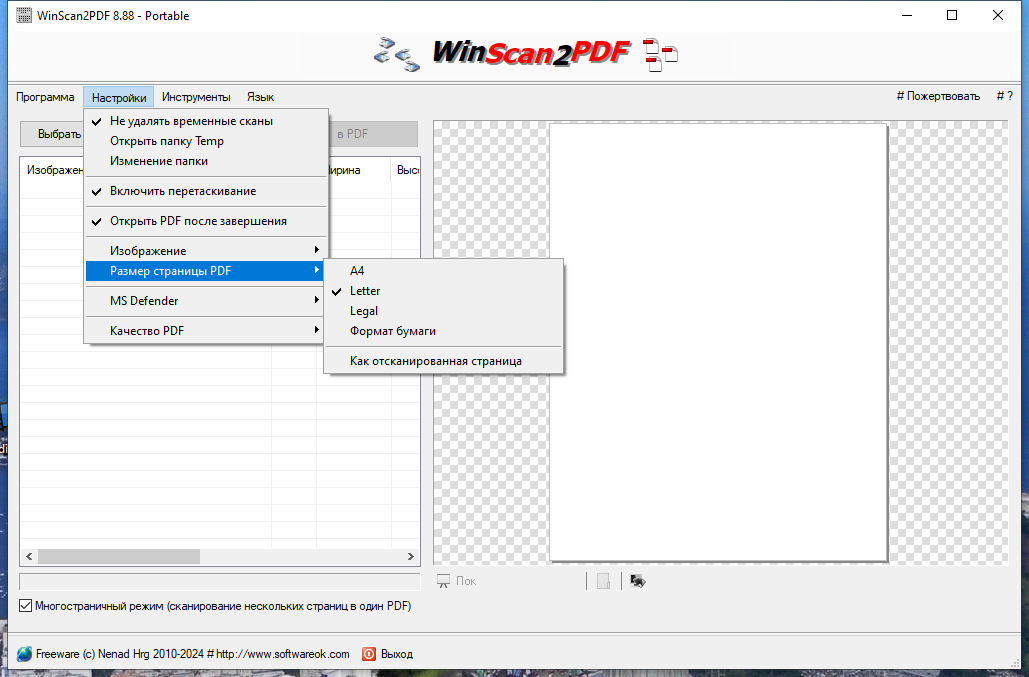This screenshot has height=677, width=1029.
Task: Click Открыть папку Temp
Action: [206, 141]
